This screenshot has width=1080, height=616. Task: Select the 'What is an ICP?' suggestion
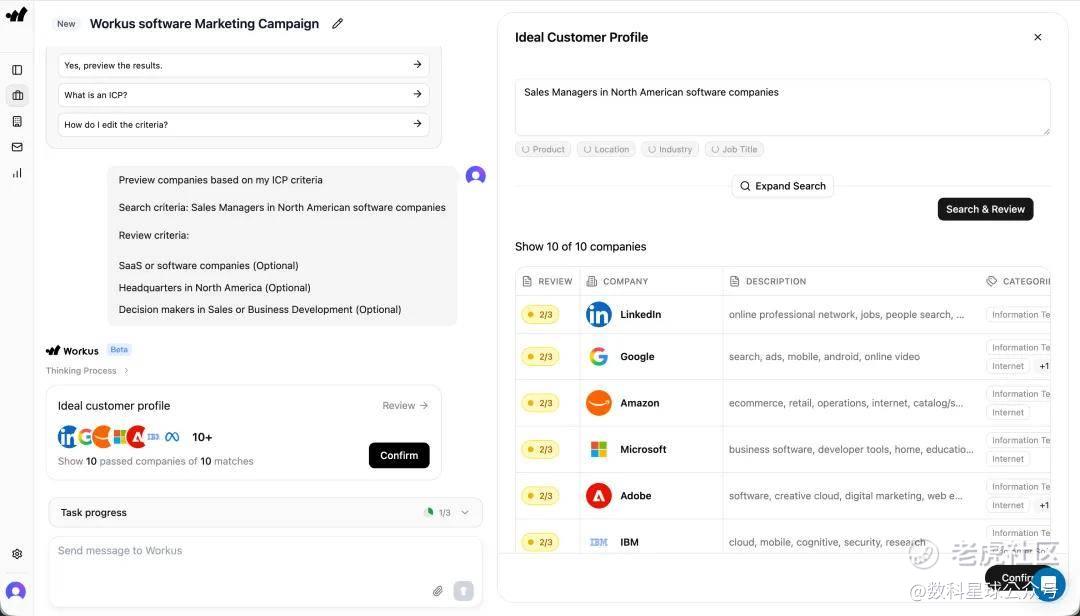243,95
